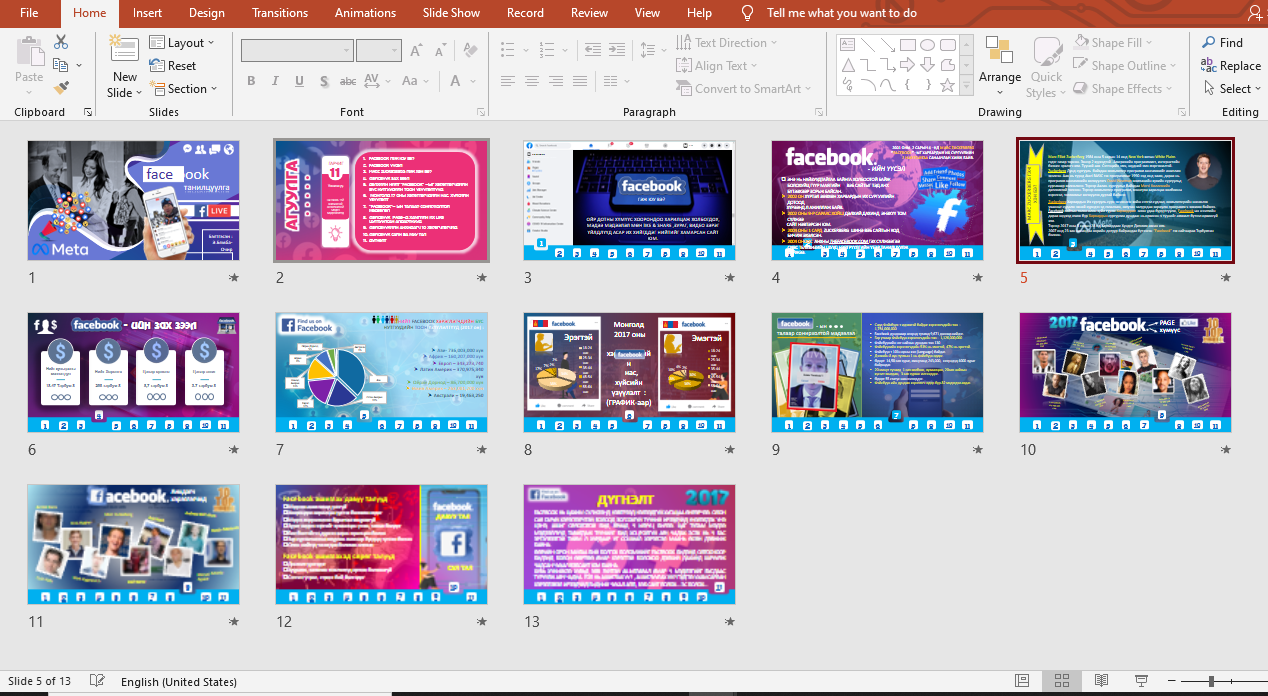
Task: Switch to Reading View in the status bar
Action: tap(1101, 681)
